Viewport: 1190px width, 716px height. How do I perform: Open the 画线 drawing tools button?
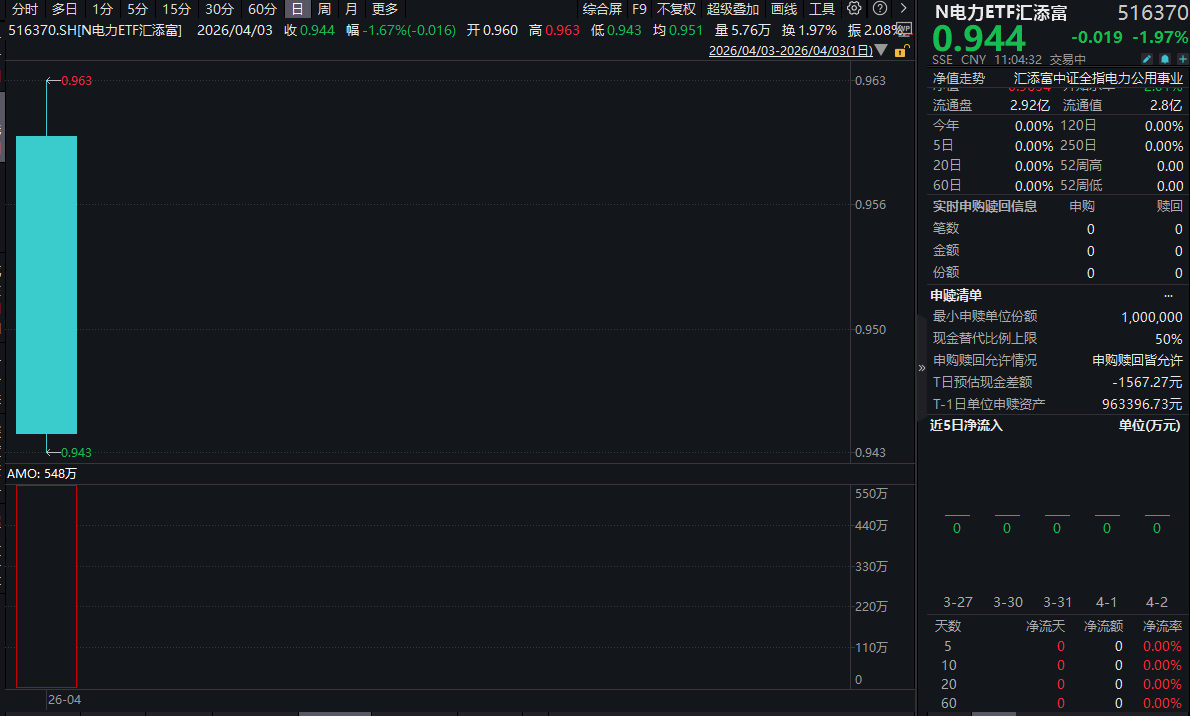(784, 9)
